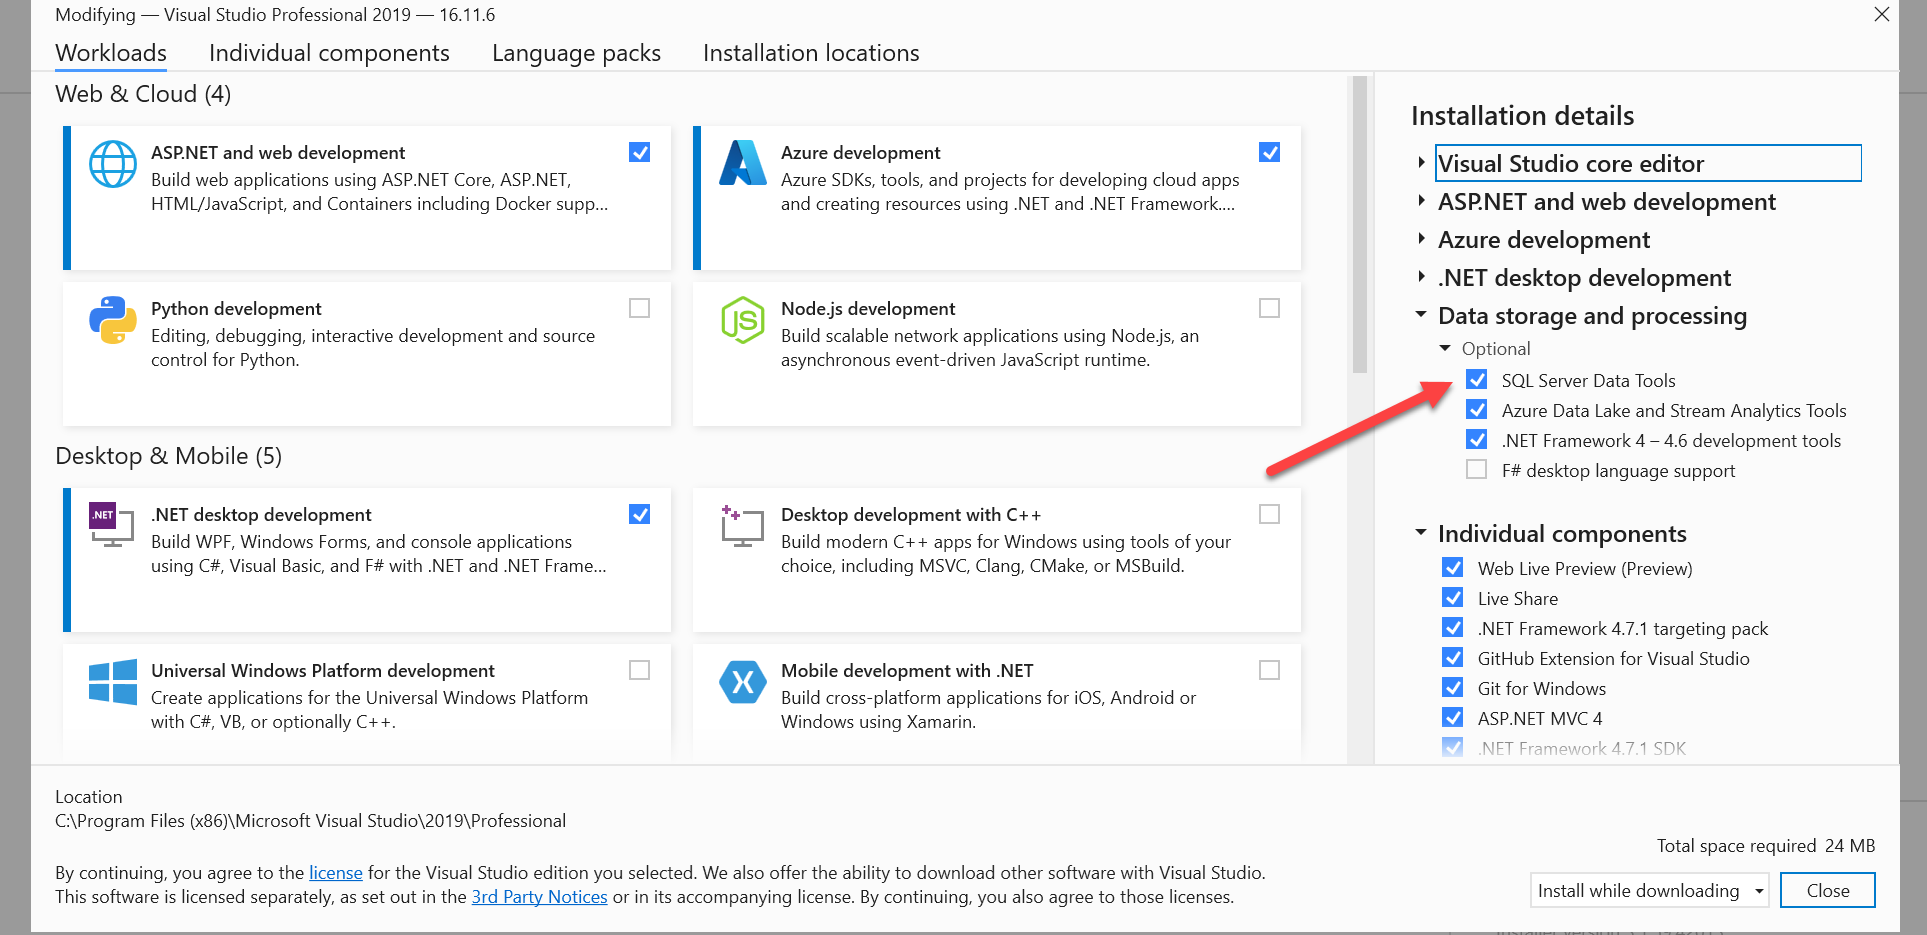Uncheck ASP.NET MVC 4 component
This screenshot has width=1927, height=935.
coord(1453,717)
